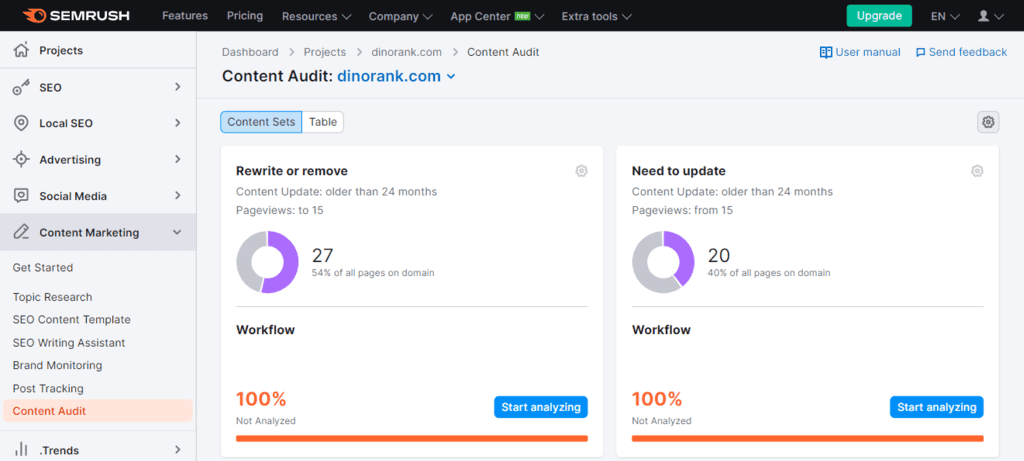Open the Extra tools dropdown
This screenshot has height=461, width=1024.
coord(596,16)
